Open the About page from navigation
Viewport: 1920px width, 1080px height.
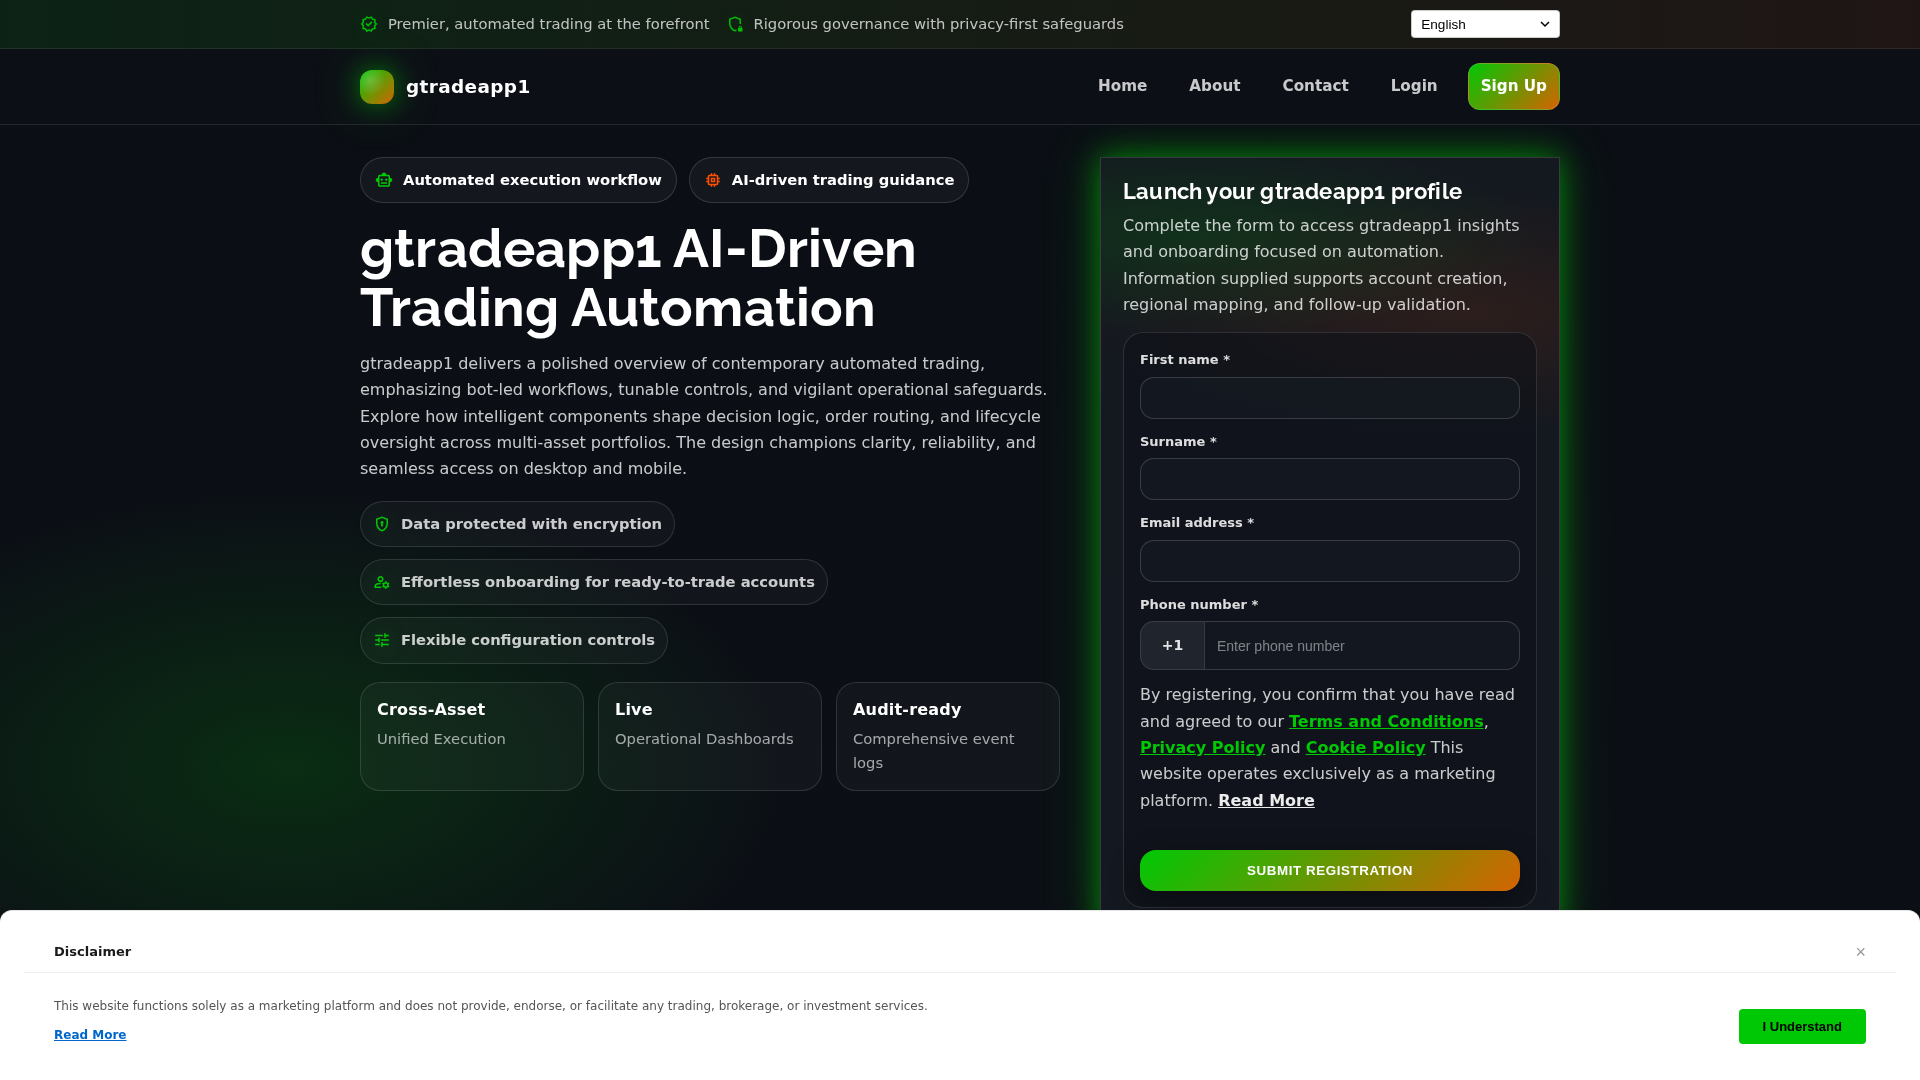(x=1214, y=86)
